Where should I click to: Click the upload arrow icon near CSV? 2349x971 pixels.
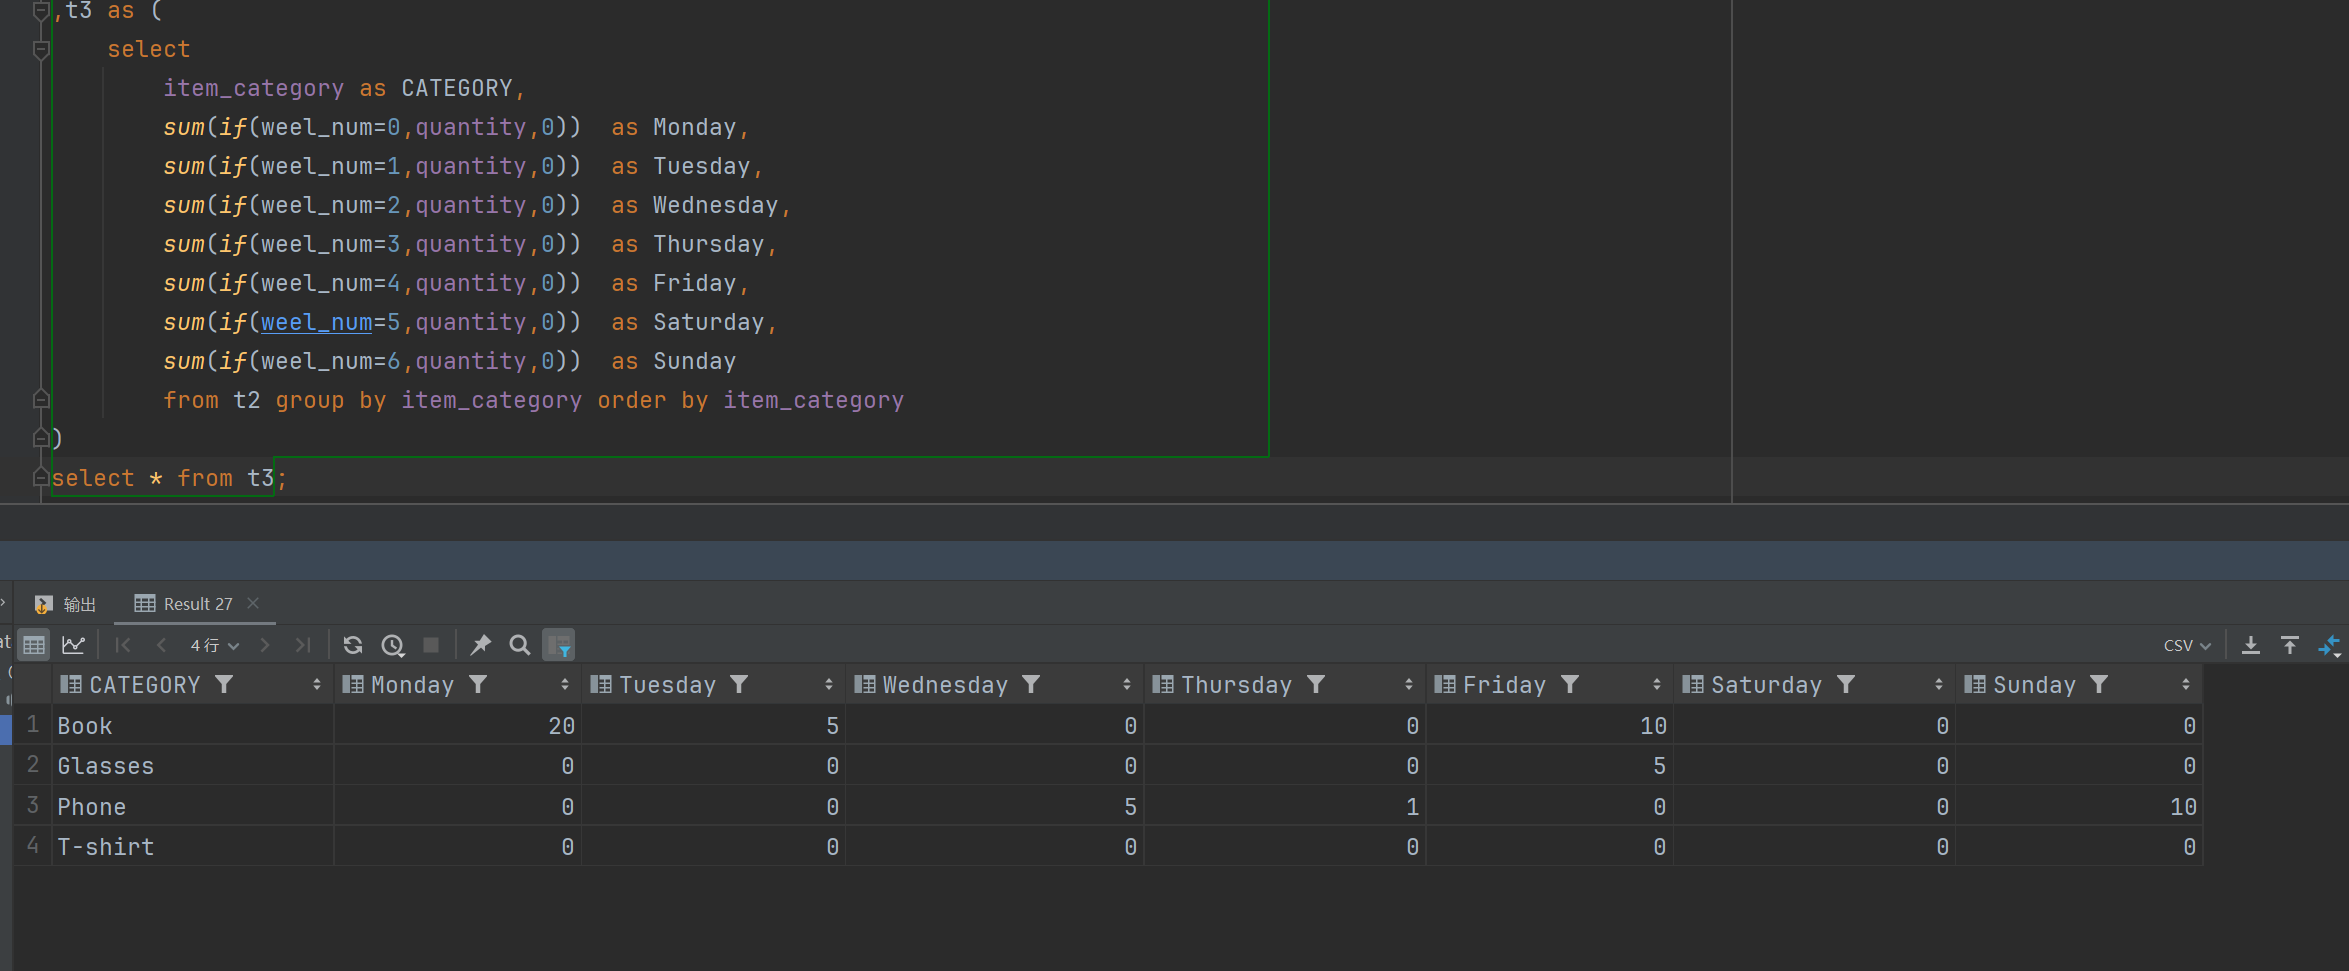(2290, 645)
